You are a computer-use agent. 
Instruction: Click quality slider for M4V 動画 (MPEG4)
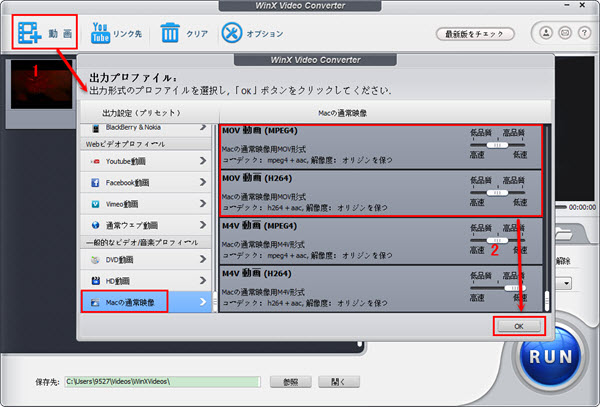coord(497,240)
